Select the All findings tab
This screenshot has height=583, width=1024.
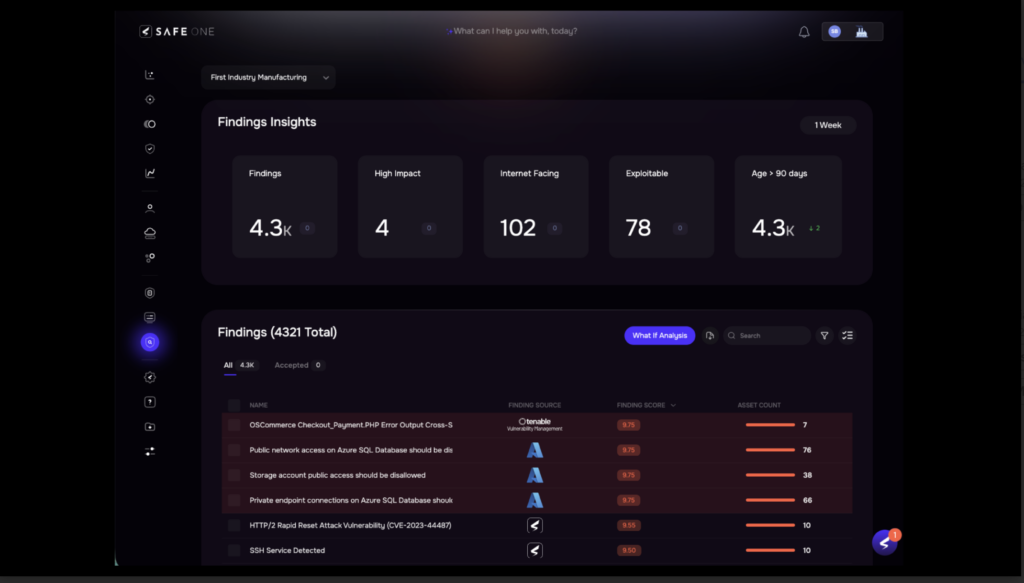click(x=228, y=365)
